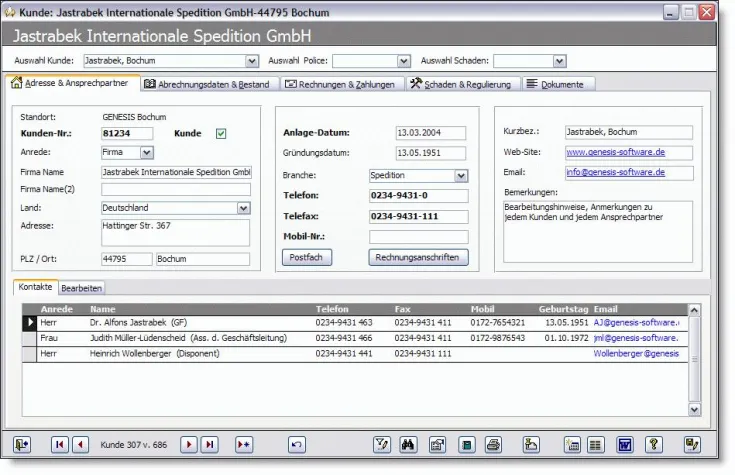Click the question mark help icon

click(x=655, y=444)
